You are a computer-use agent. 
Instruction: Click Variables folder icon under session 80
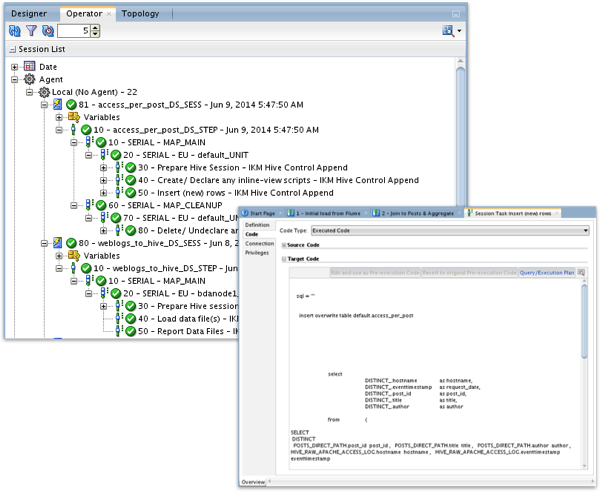point(73,255)
